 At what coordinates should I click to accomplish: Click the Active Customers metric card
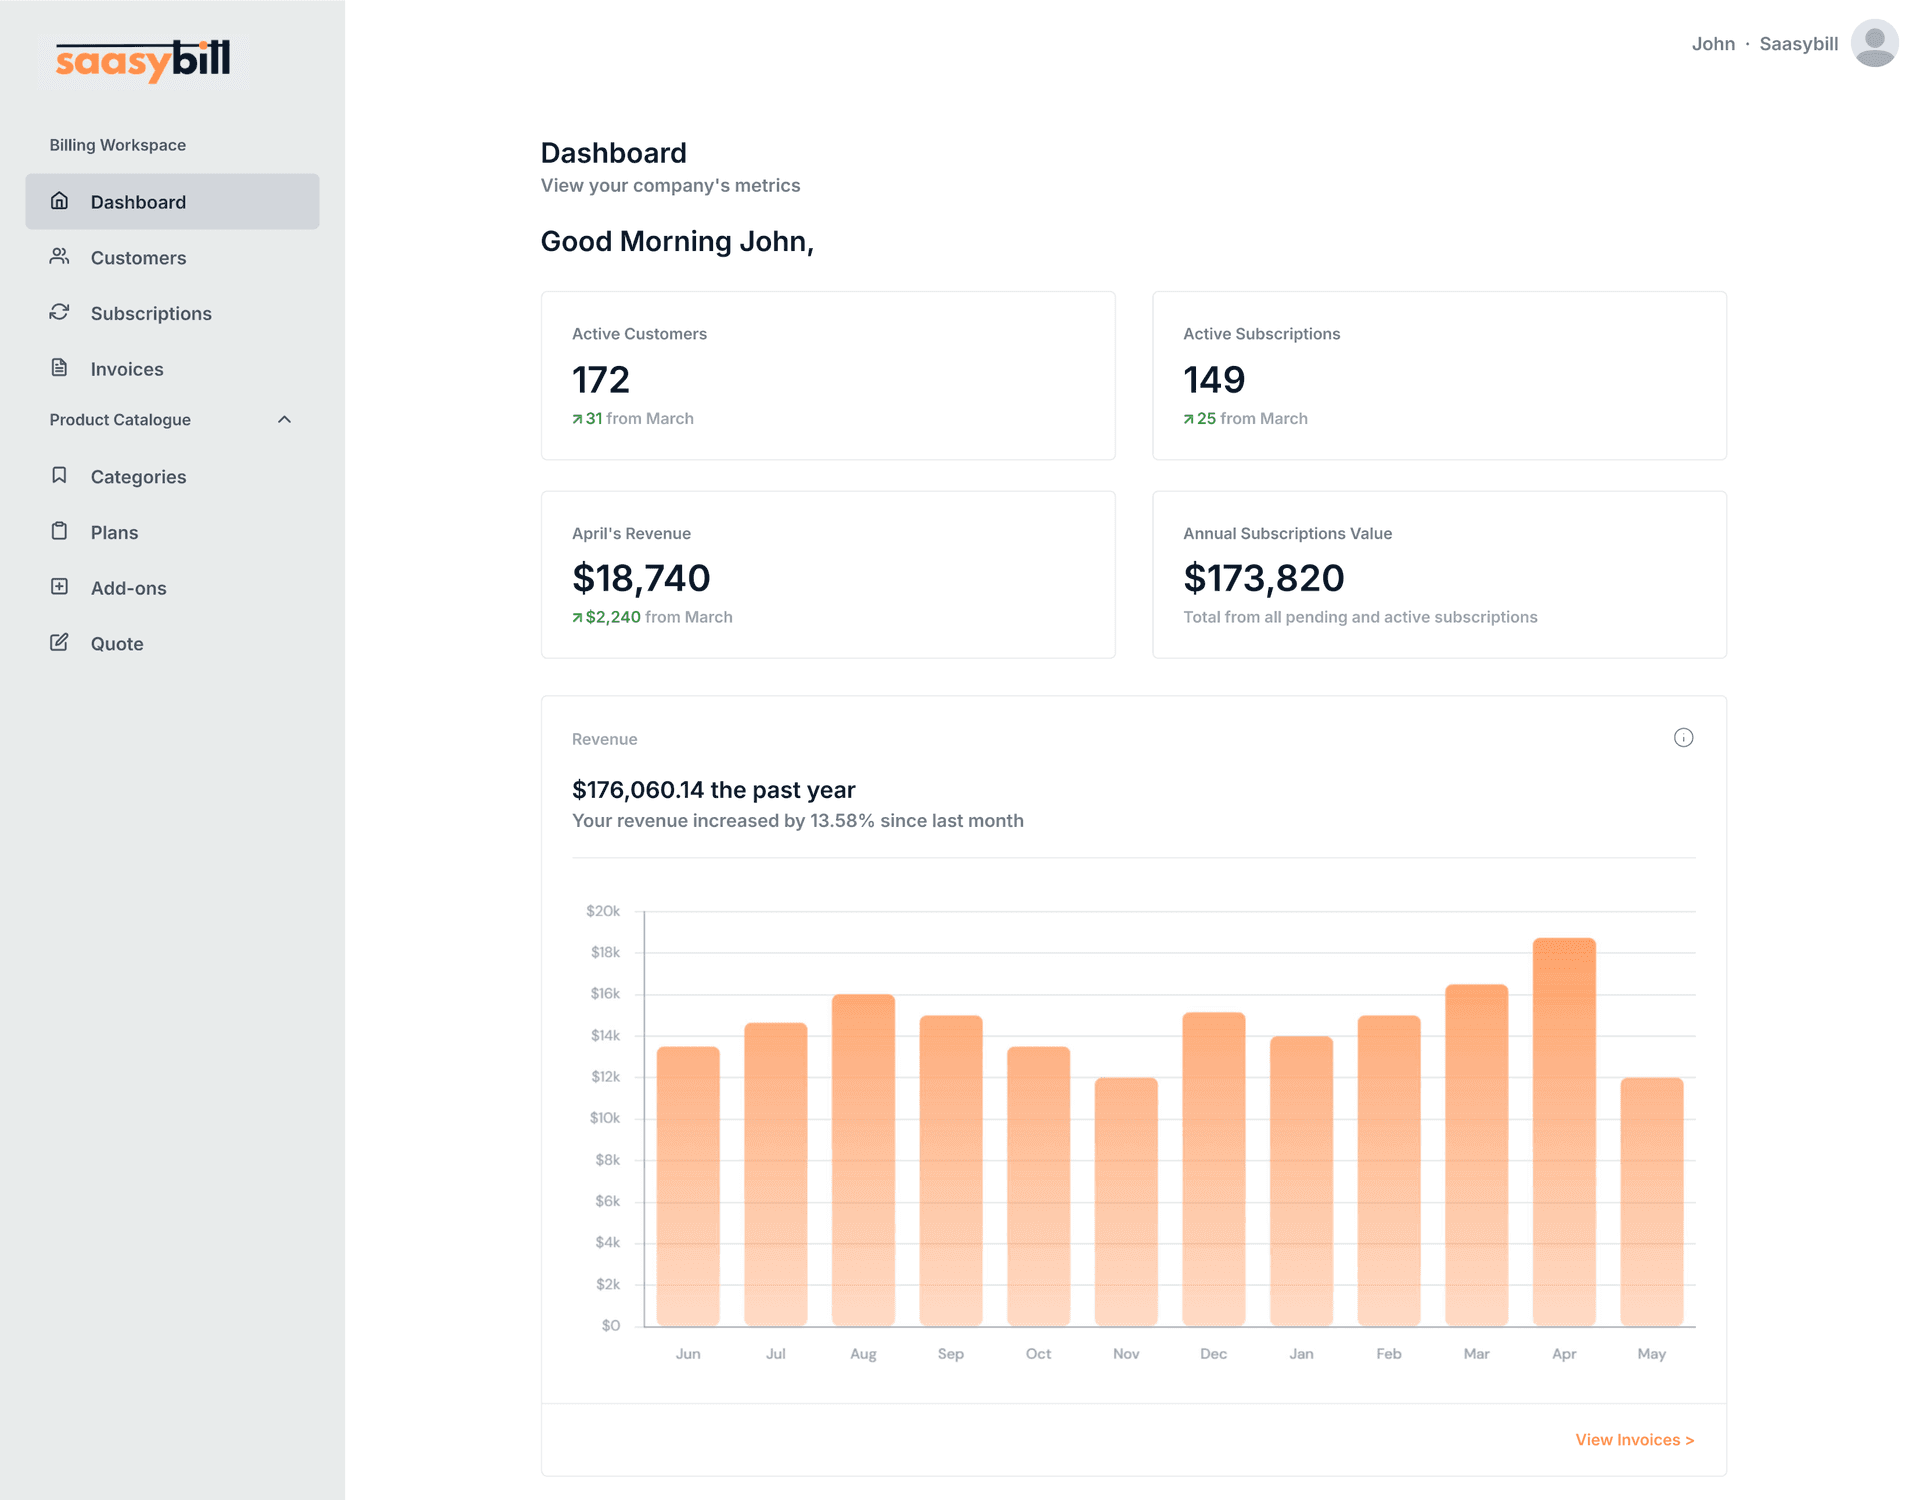(827, 375)
